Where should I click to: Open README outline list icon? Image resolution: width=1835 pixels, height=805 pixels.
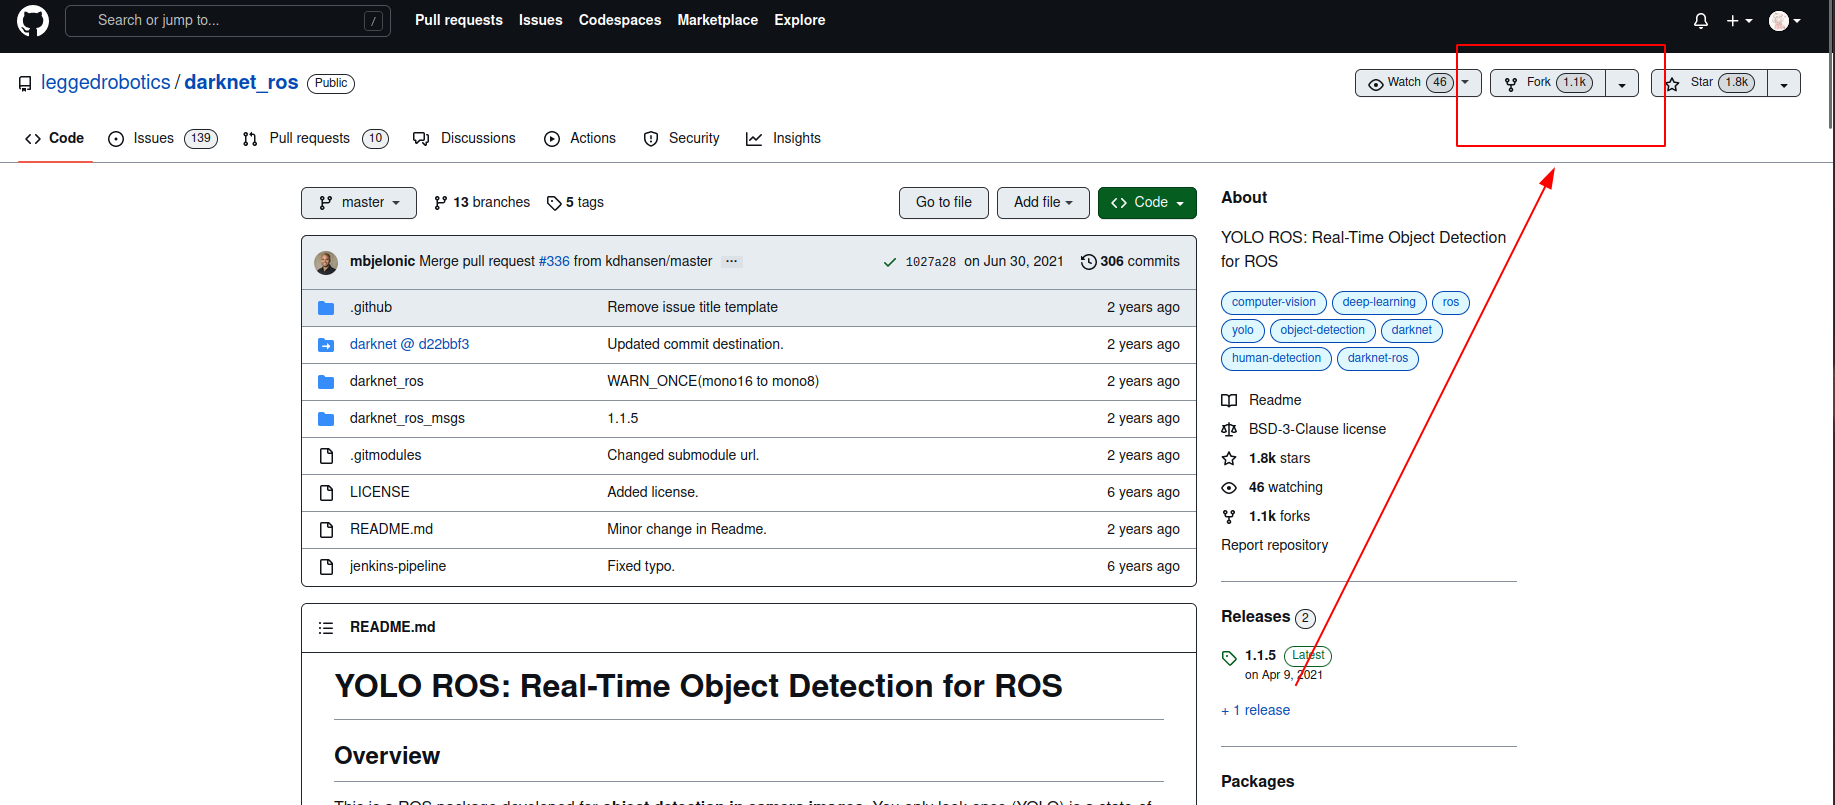tap(326, 628)
